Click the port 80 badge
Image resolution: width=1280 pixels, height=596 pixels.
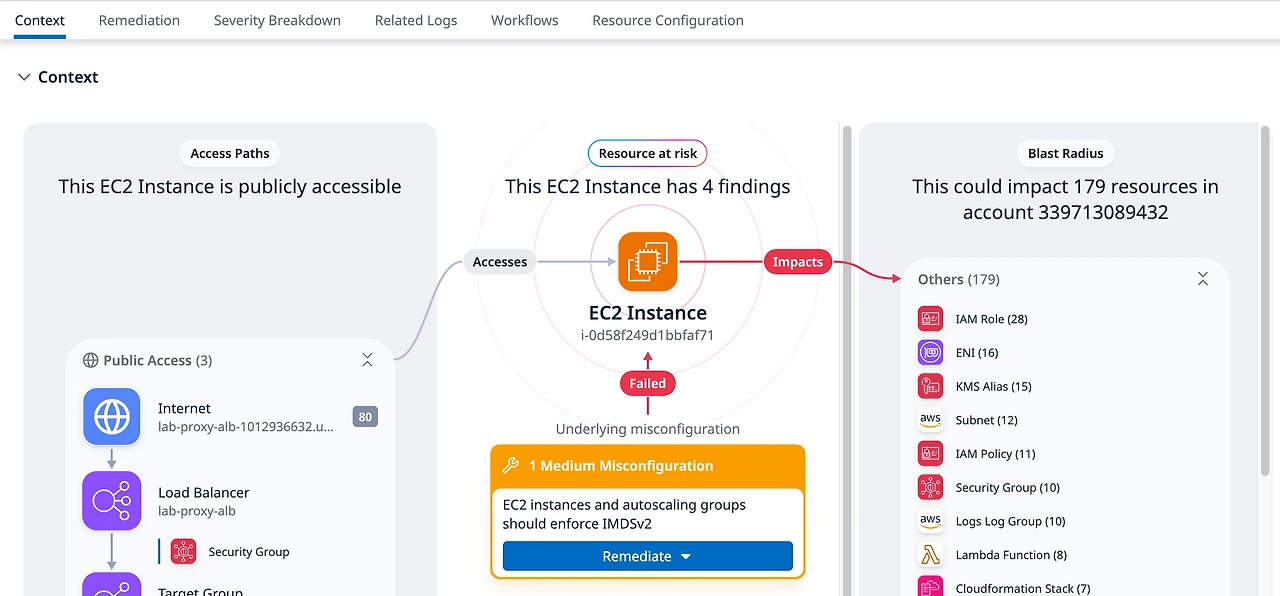pos(365,417)
